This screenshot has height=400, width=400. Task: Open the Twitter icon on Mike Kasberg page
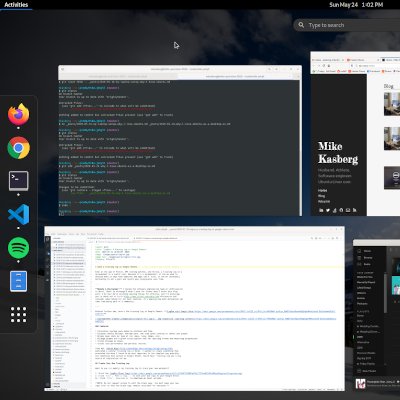click(328, 210)
